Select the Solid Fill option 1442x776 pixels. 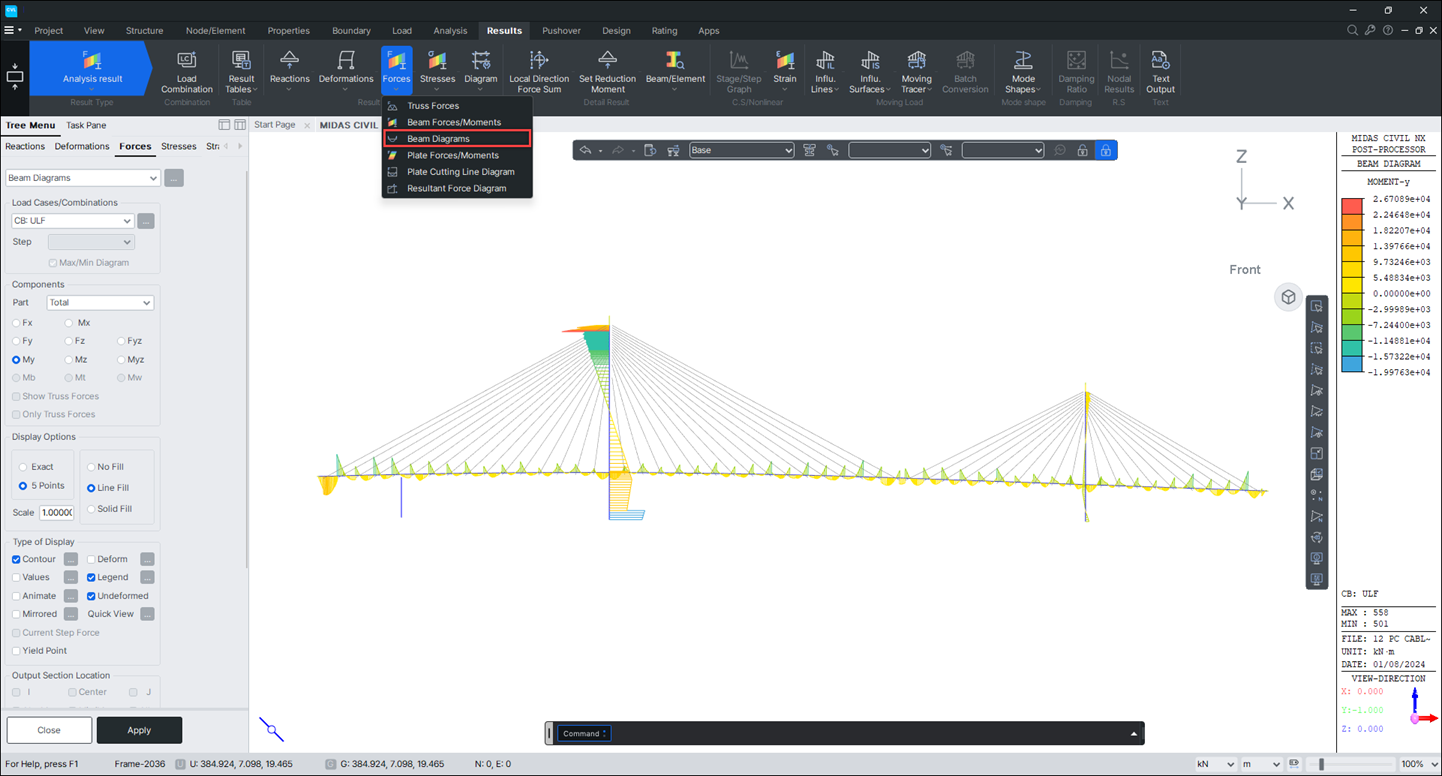click(x=91, y=509)
